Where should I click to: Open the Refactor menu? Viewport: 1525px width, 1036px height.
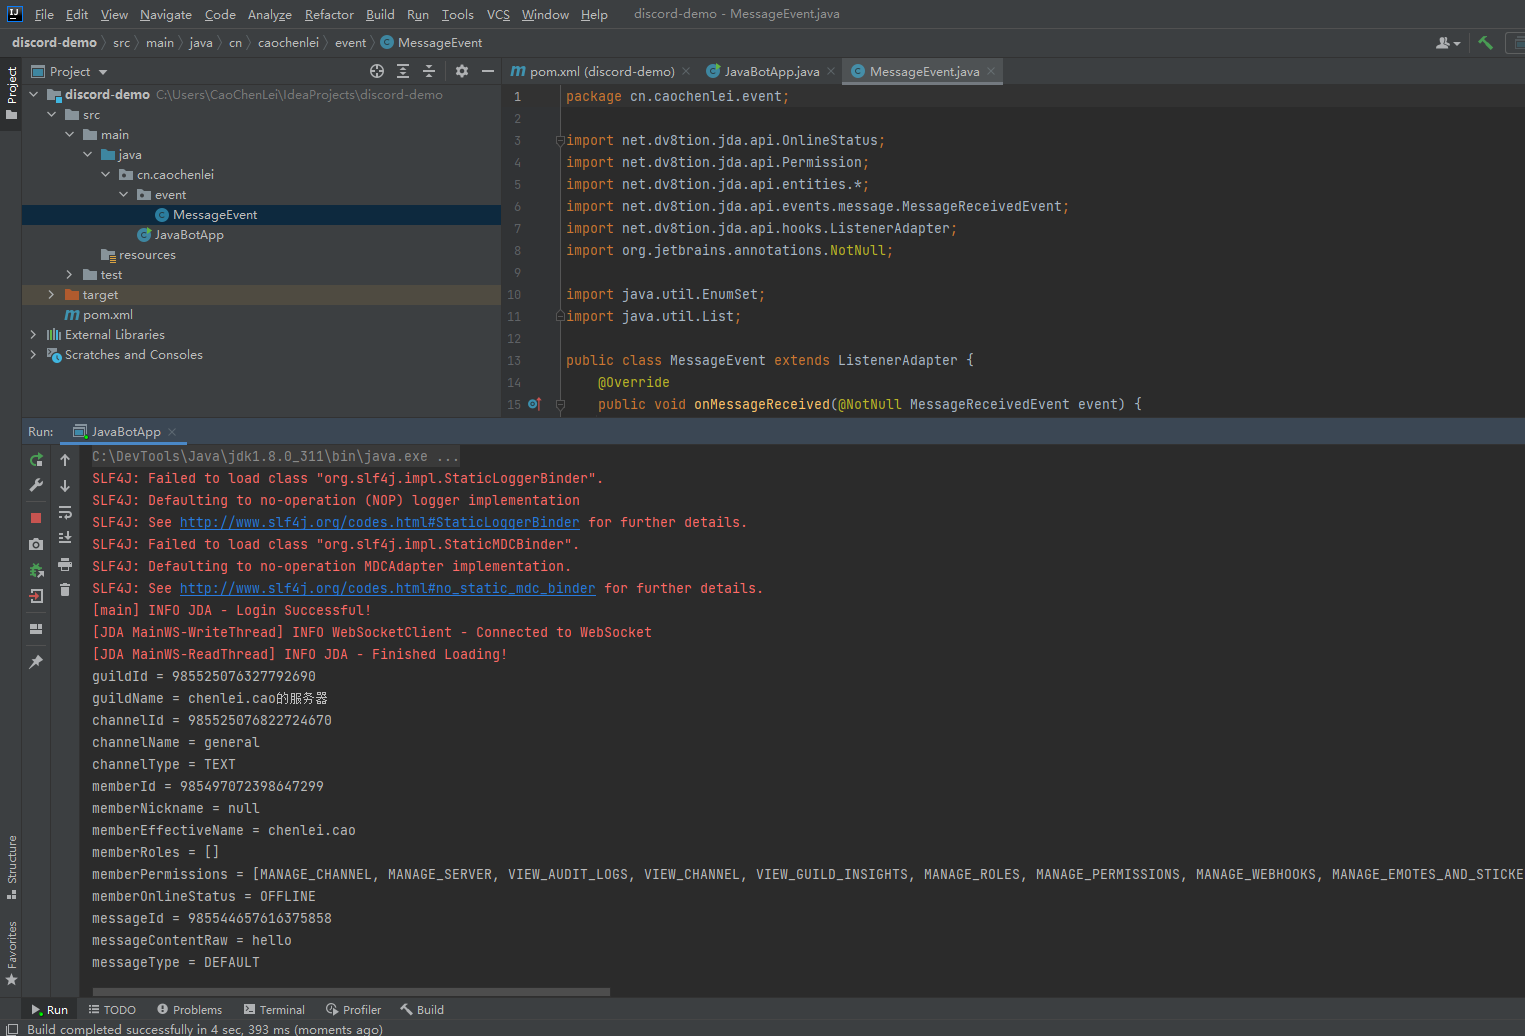329,14
